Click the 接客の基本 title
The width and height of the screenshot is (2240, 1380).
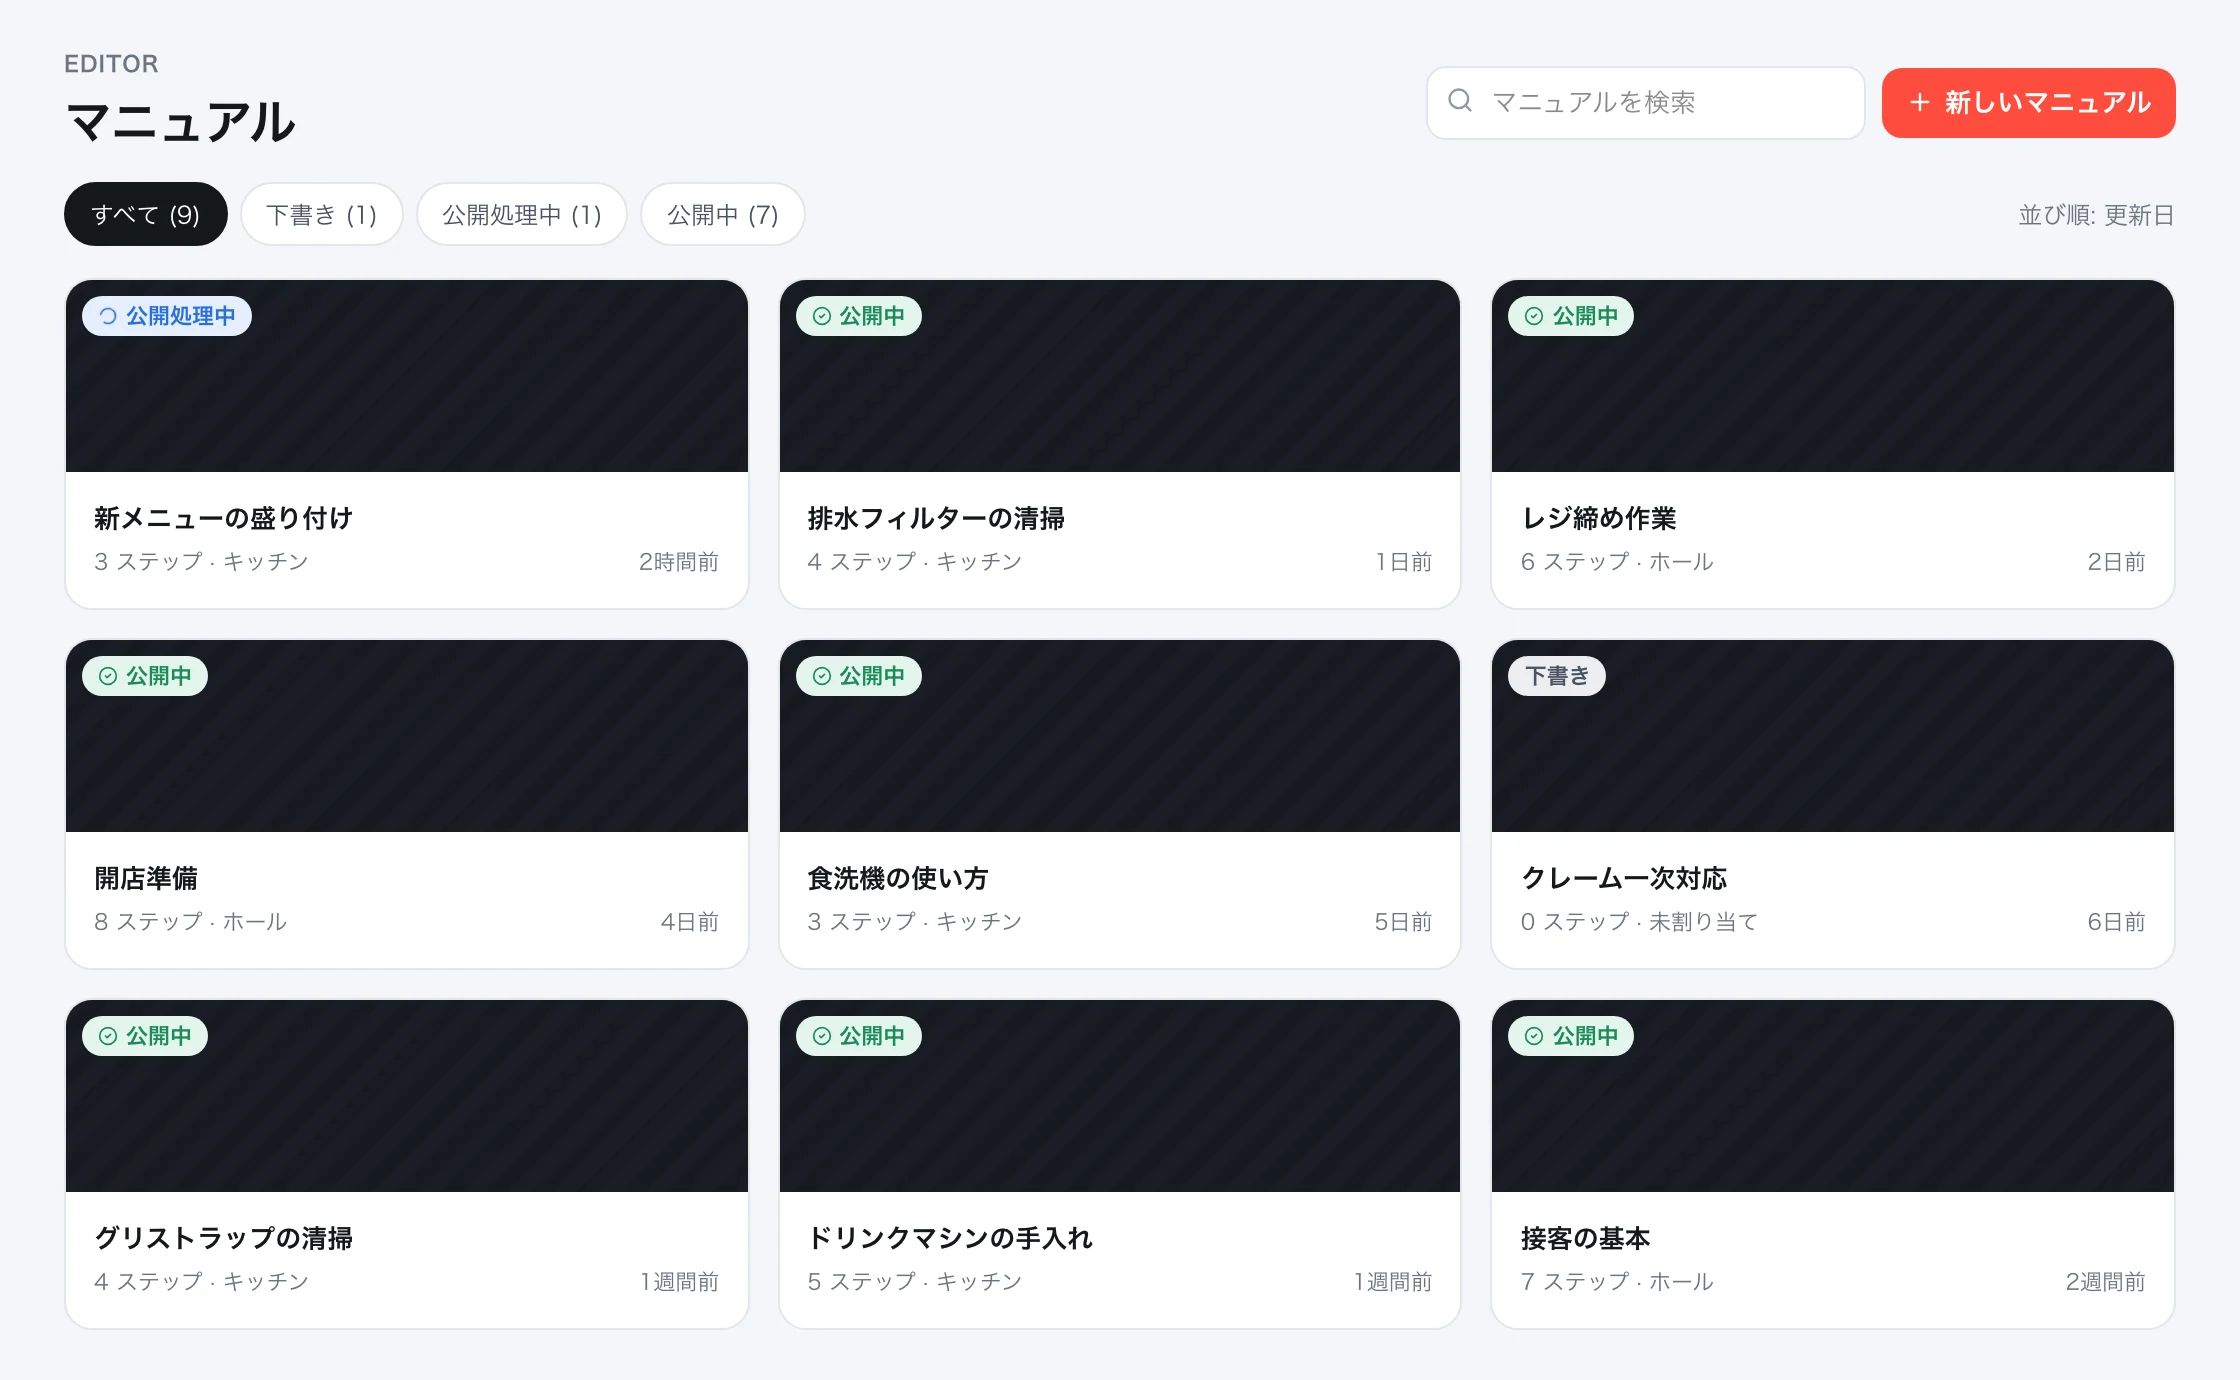pos(1585,1238)
